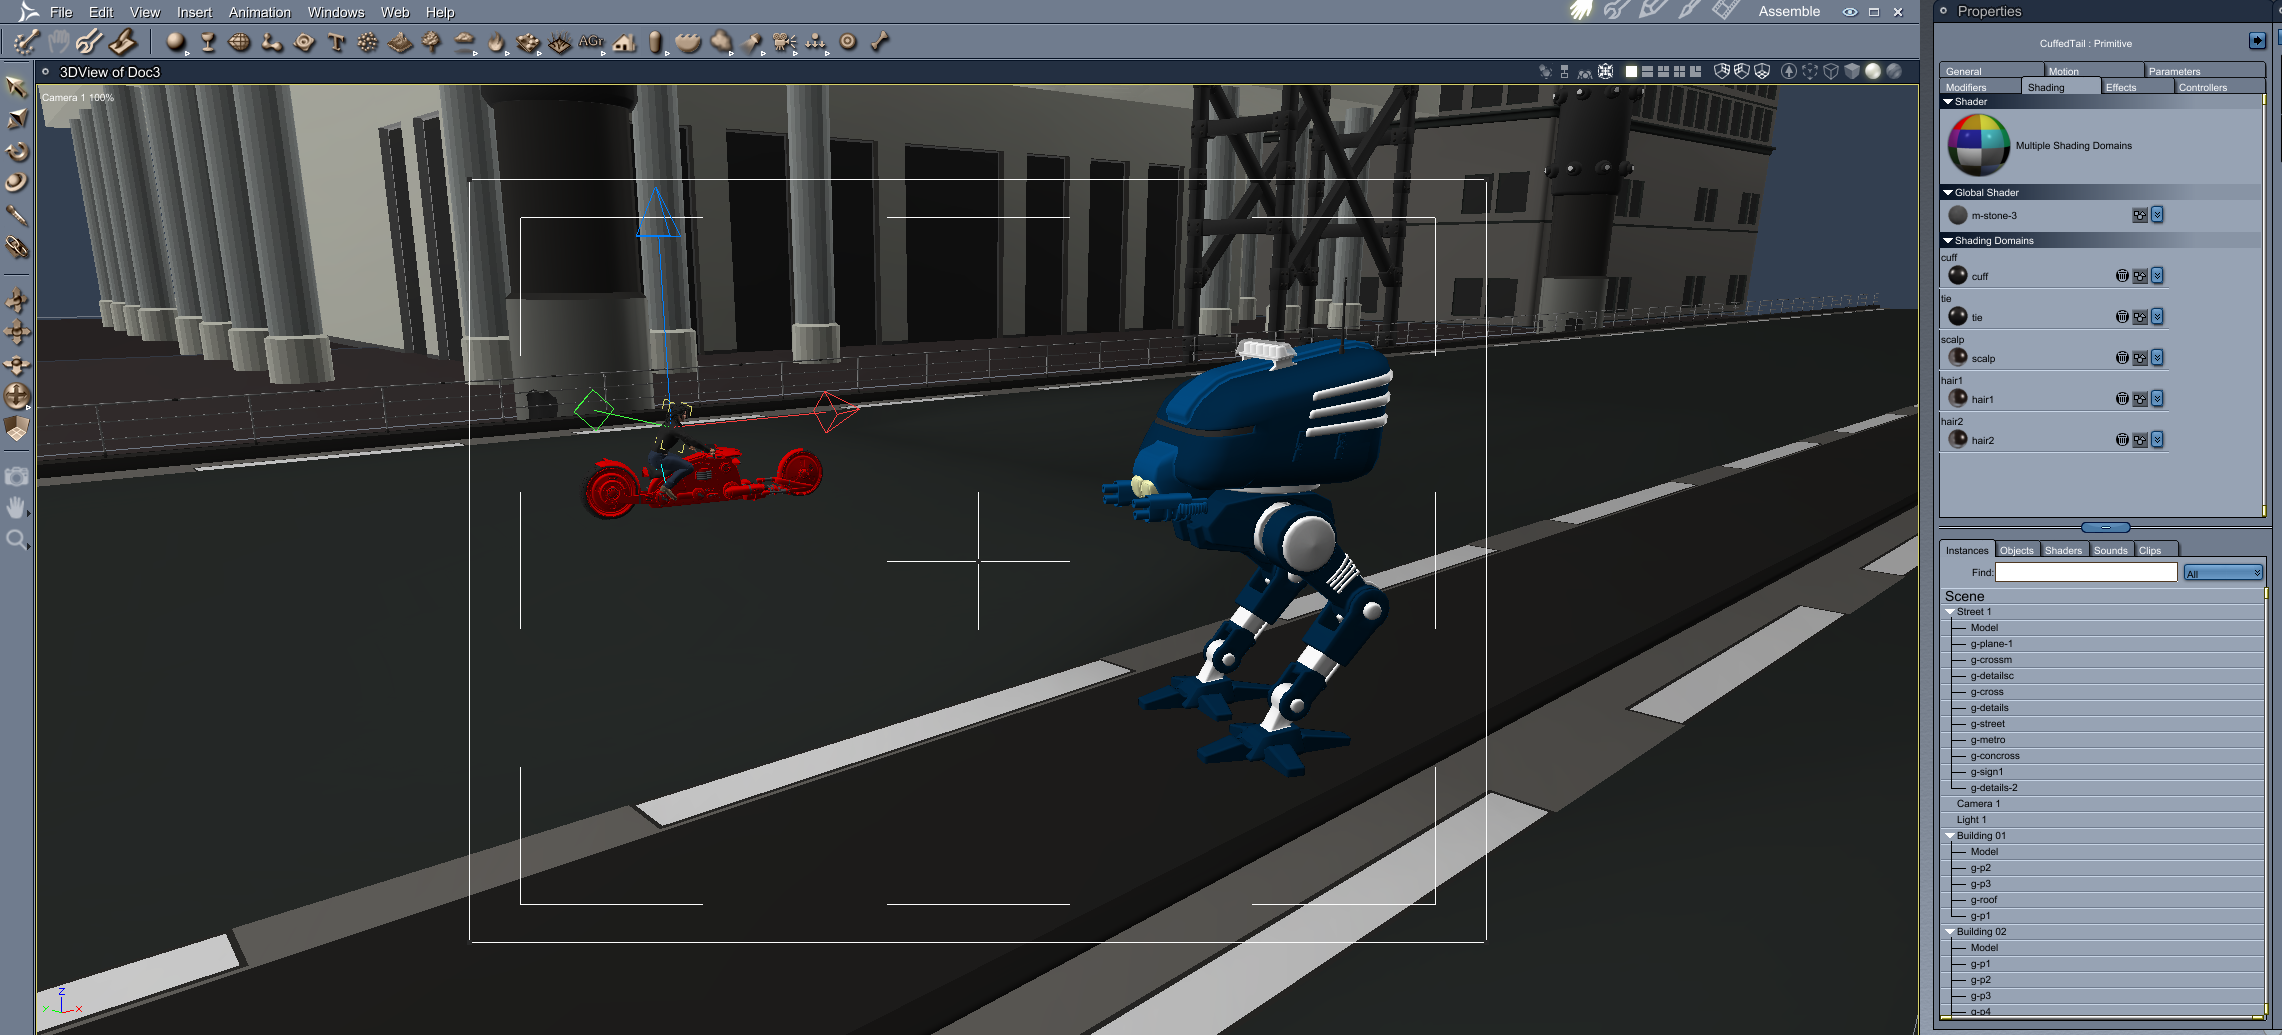
Task: Click the fire primitive icon
Action: [x=496, y=42]
